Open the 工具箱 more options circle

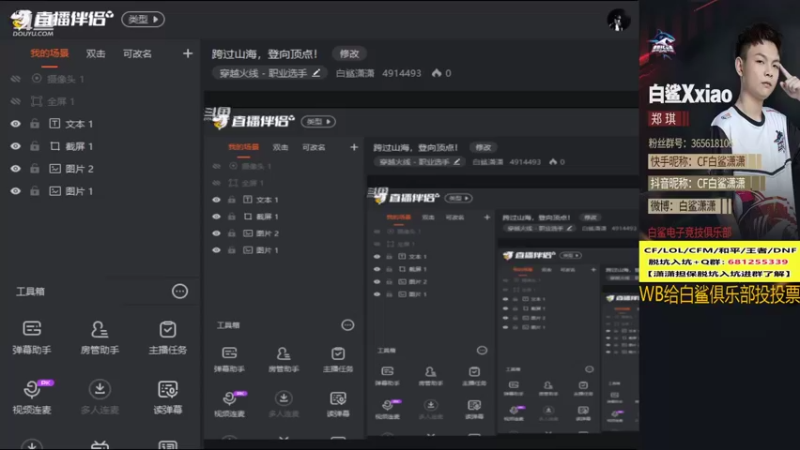click(180, 291)
